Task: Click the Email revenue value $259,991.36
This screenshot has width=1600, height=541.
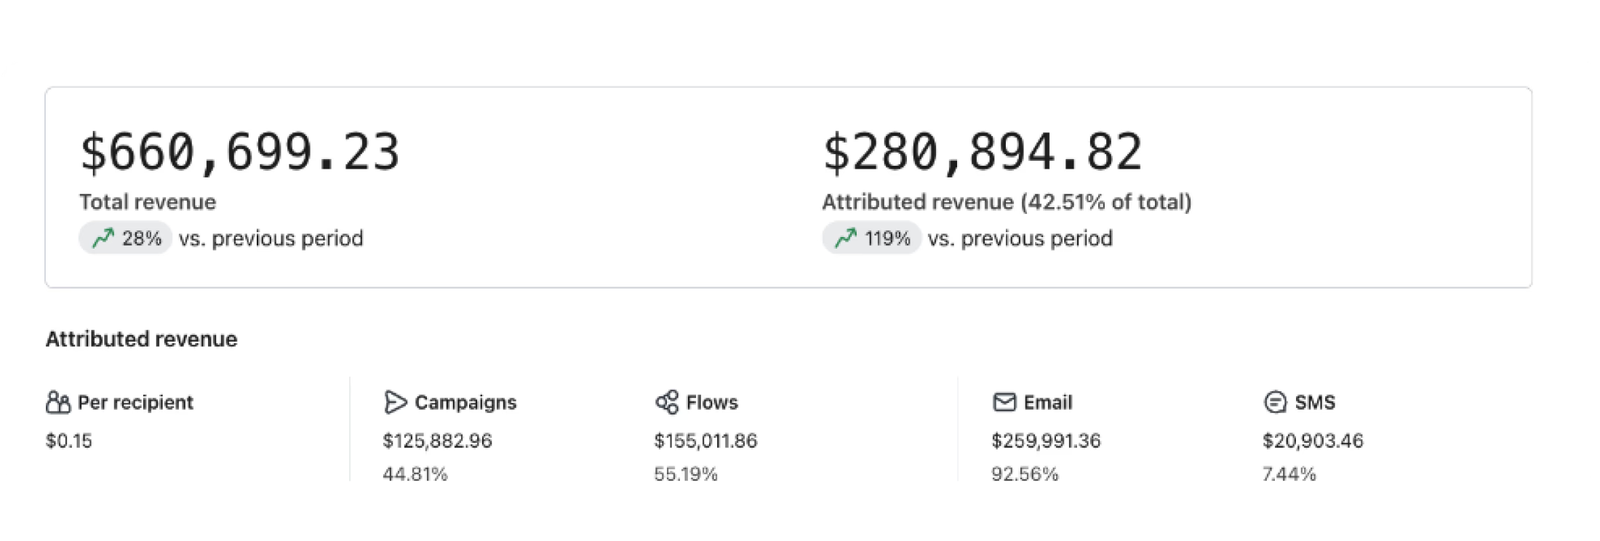Action: pos(1045,440)
